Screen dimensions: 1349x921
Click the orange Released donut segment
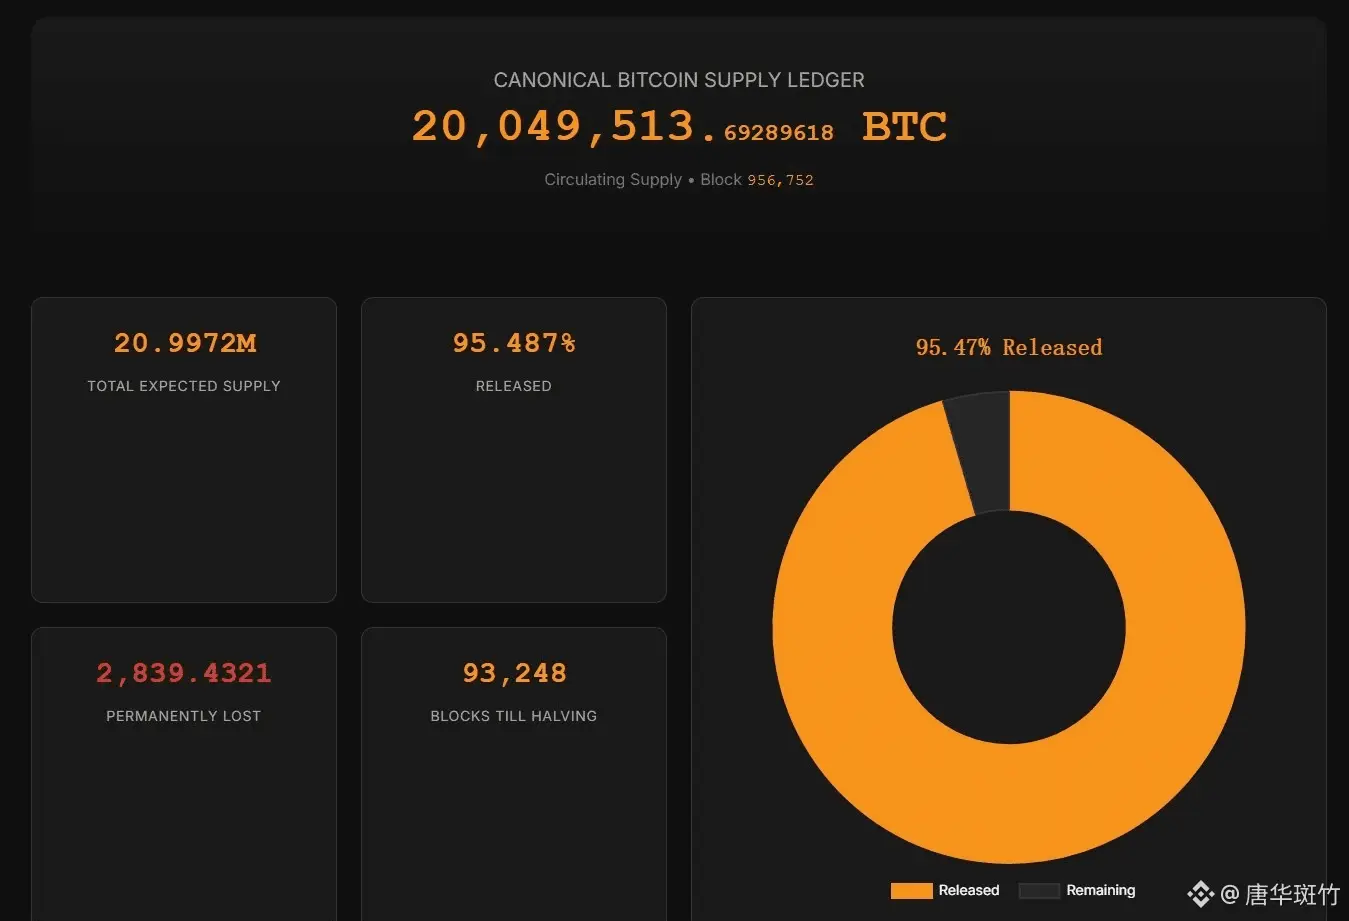point(1009,803)
